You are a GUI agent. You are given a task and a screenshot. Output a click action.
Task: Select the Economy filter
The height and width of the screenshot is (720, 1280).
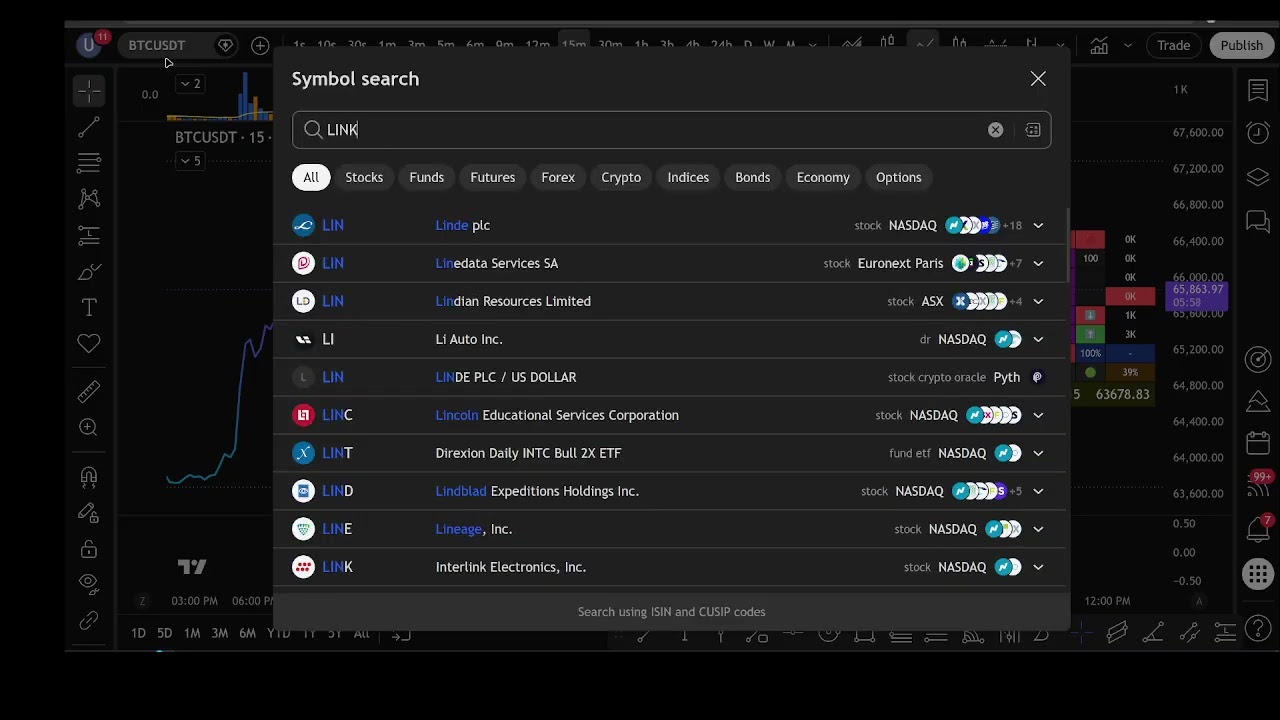click(823, 177)
